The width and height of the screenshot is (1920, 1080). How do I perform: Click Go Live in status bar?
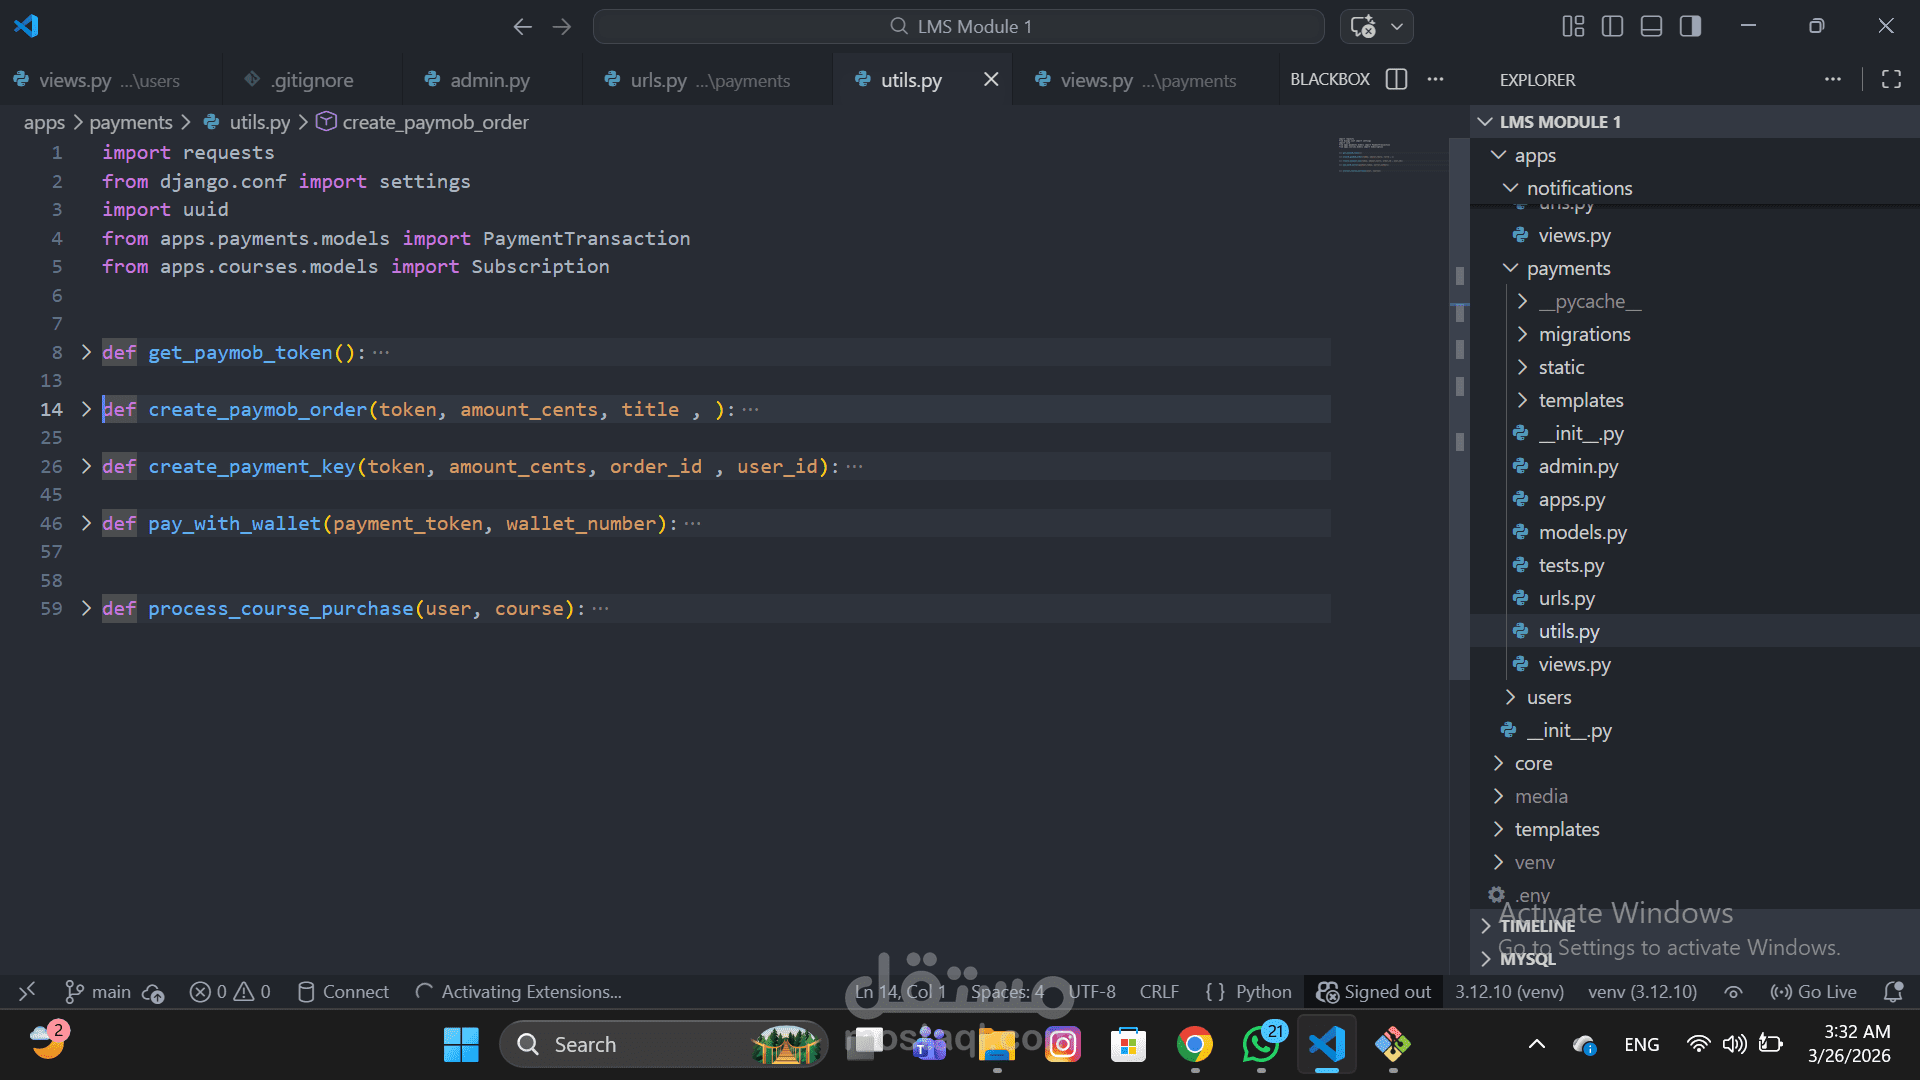1814,991
